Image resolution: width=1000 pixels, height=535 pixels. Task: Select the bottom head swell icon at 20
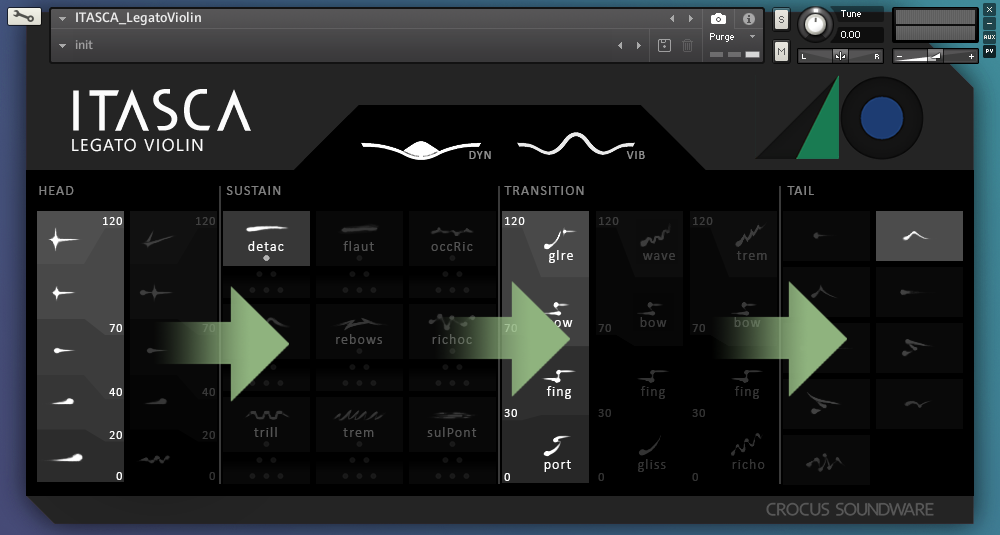(66, 457)
